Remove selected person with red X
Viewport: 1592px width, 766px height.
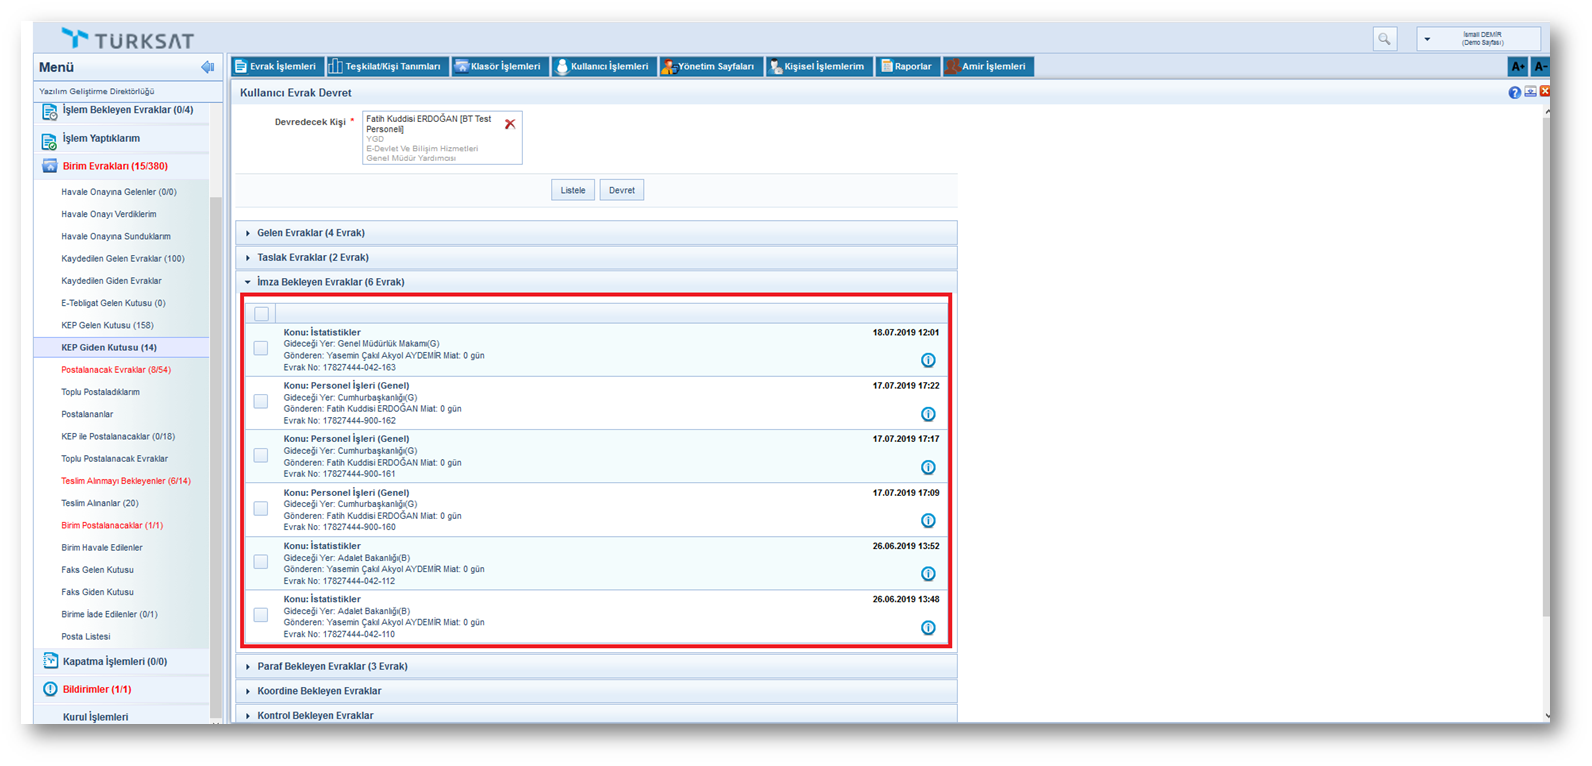[510, 124]
